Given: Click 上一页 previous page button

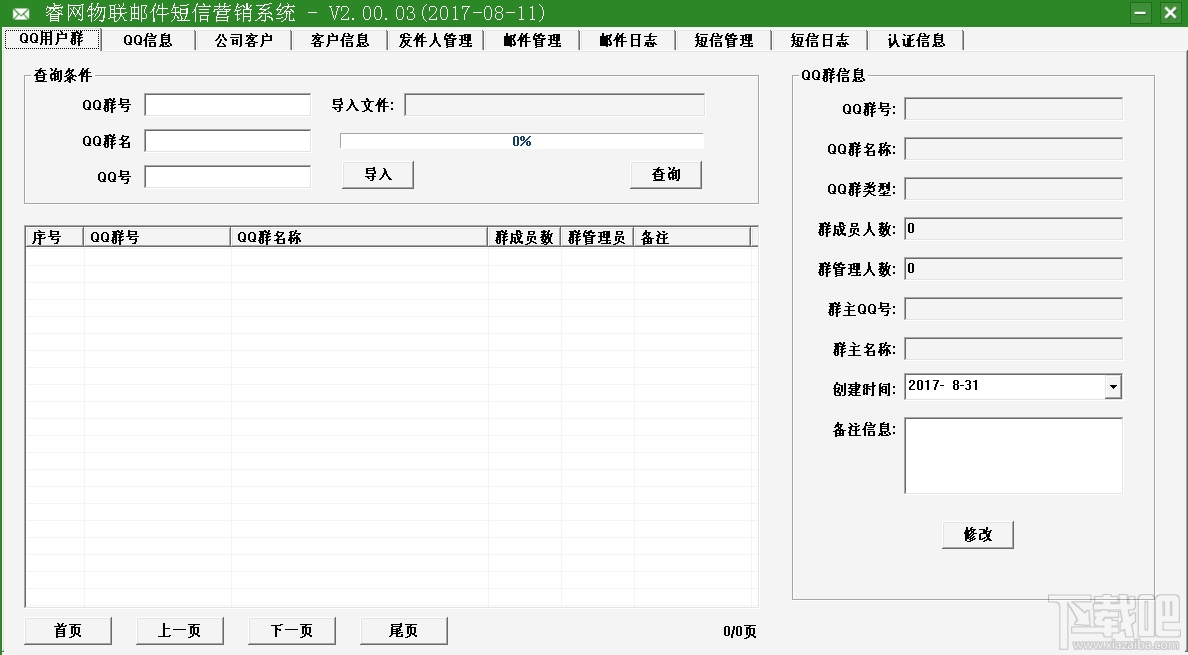Looking at the screenshot, I should coord(180,631).
